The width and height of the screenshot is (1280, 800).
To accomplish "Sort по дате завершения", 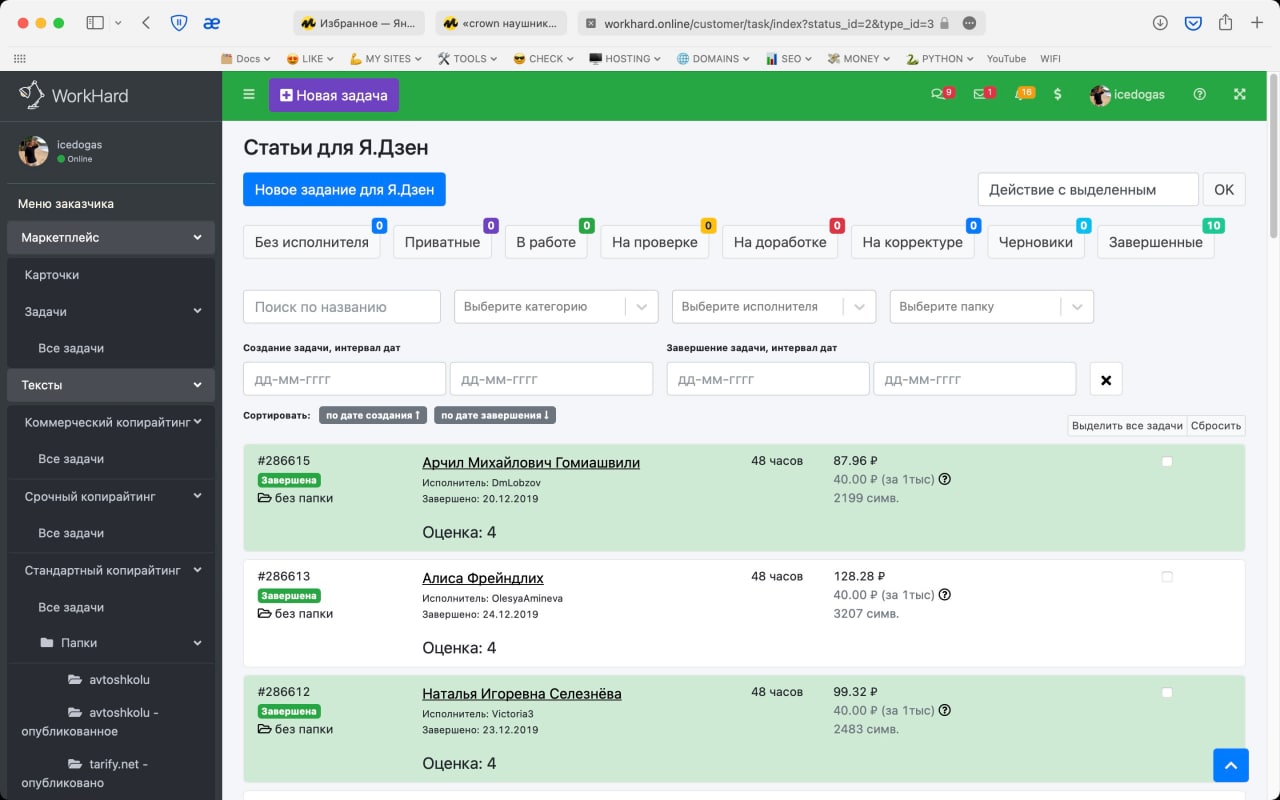I will [x=495, y=415].
